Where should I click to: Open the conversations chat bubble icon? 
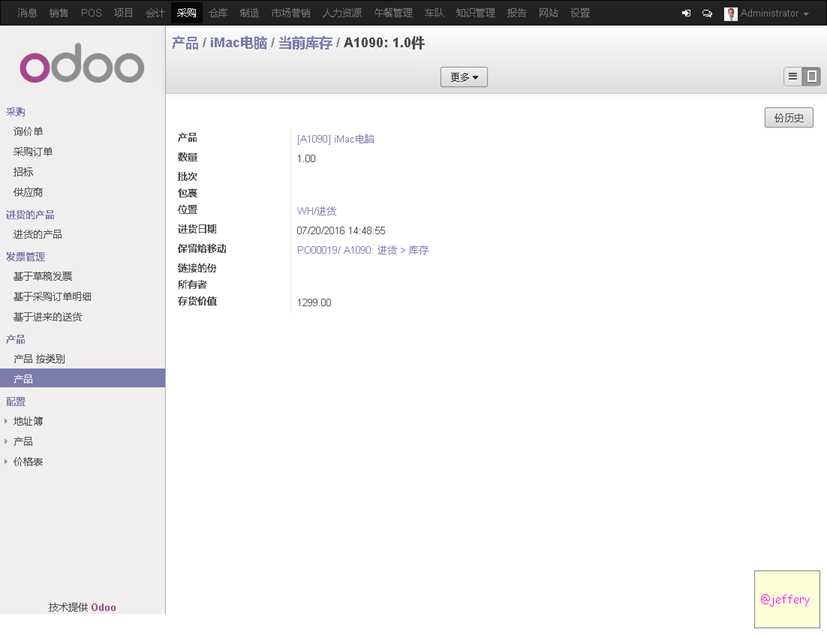click(x=707, y=13)
